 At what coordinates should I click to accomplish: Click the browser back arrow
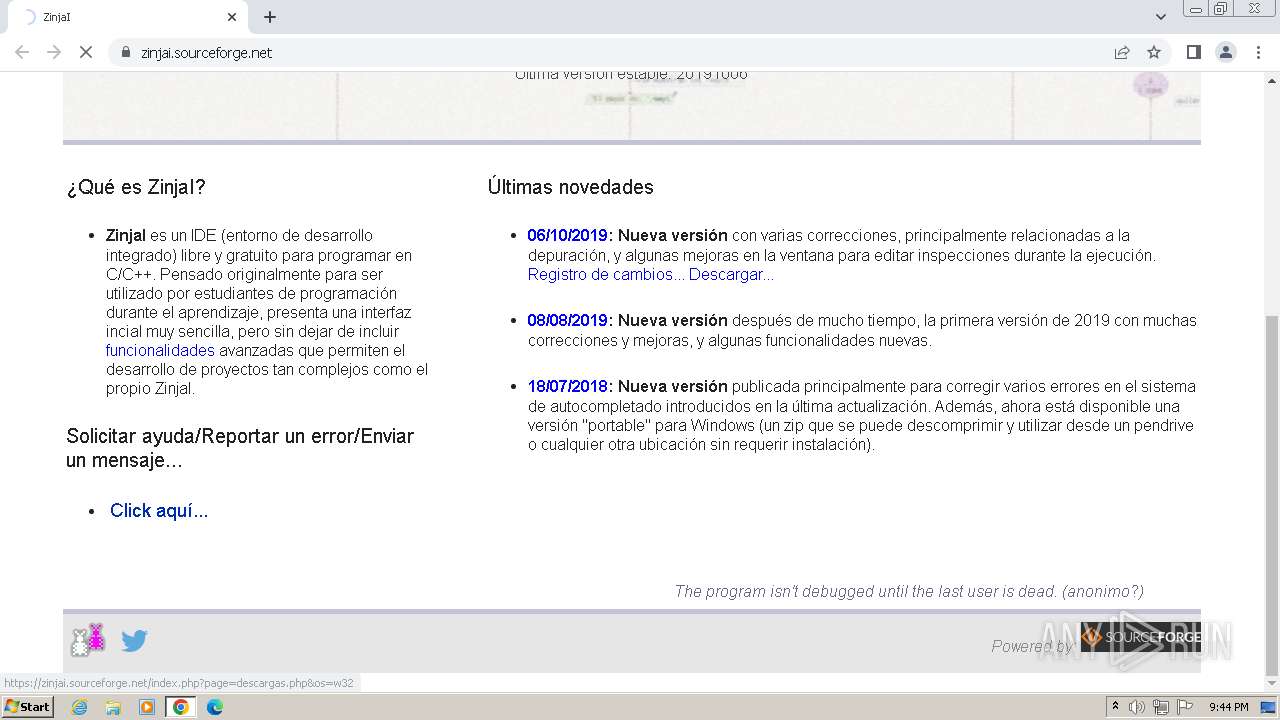[22, 52]
